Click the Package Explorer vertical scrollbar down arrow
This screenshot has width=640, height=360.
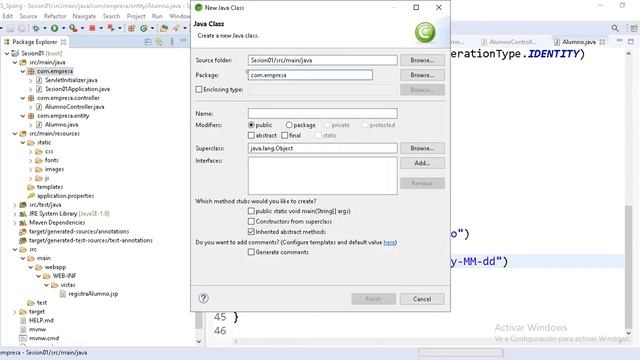(x=199, y=341)
